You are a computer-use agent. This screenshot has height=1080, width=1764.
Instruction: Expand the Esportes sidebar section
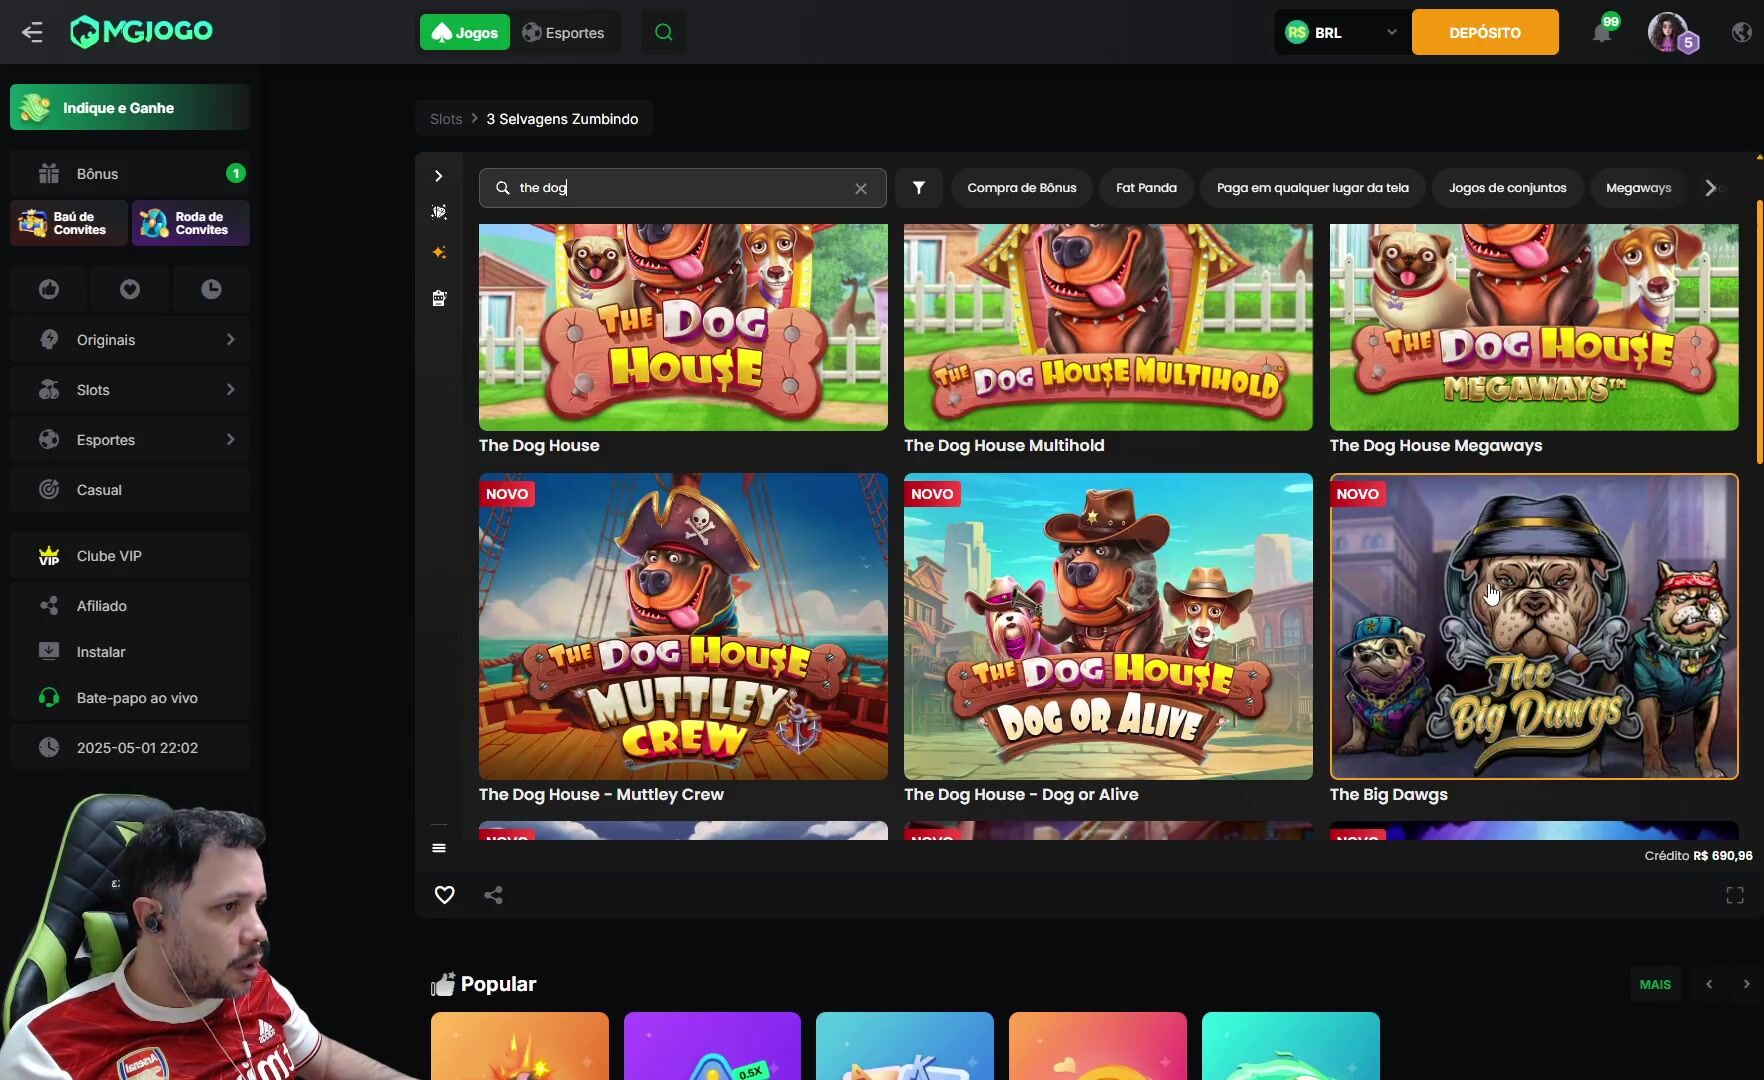130,440
